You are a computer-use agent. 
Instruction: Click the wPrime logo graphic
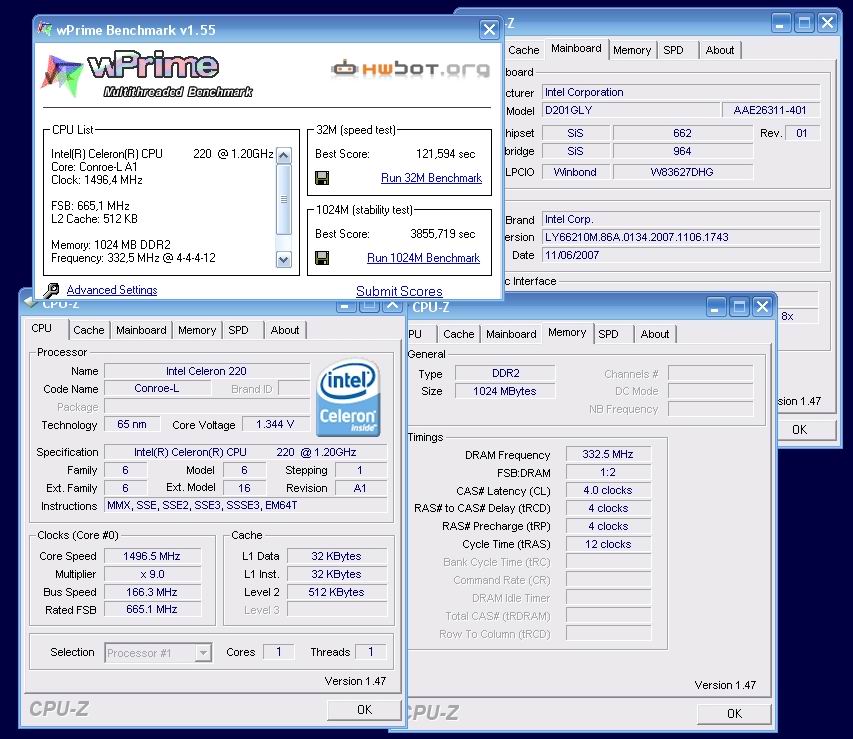click(x=147, y=75)
